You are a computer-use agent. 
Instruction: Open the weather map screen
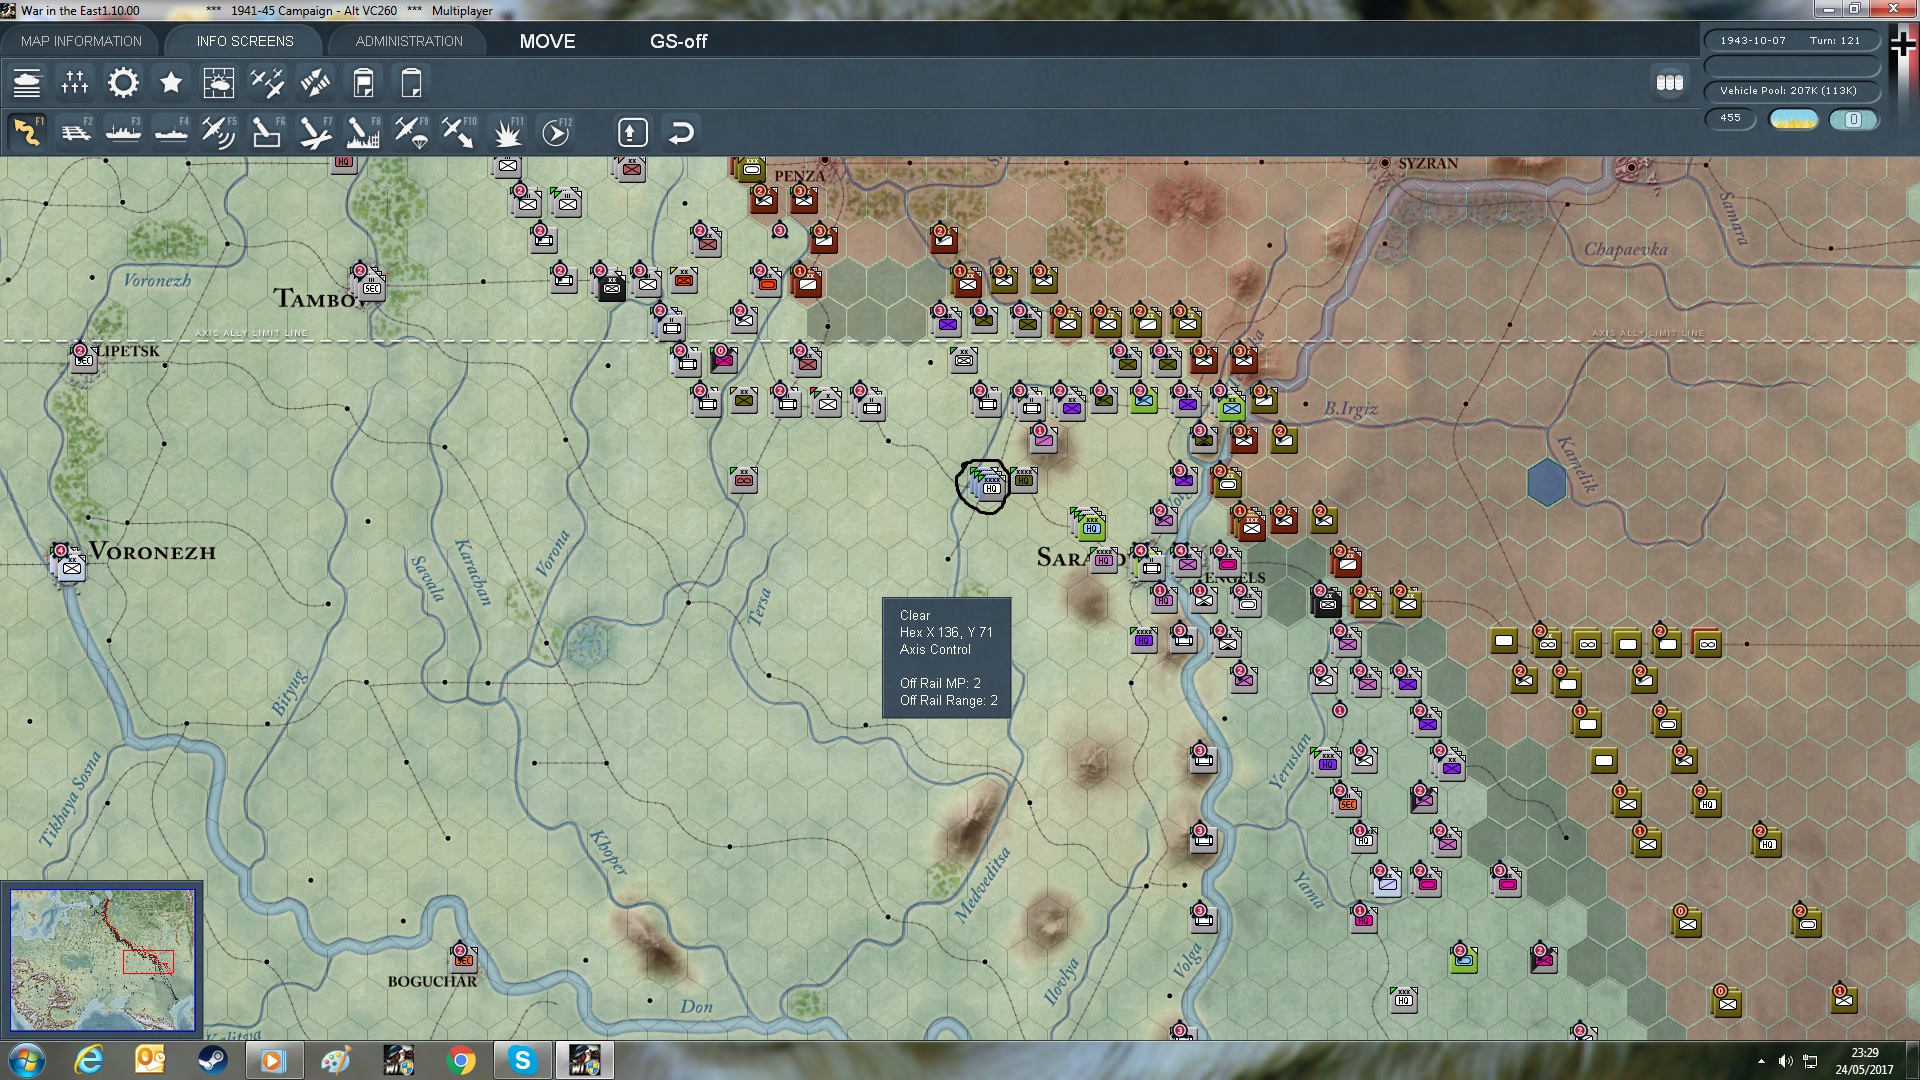(219, 83)
